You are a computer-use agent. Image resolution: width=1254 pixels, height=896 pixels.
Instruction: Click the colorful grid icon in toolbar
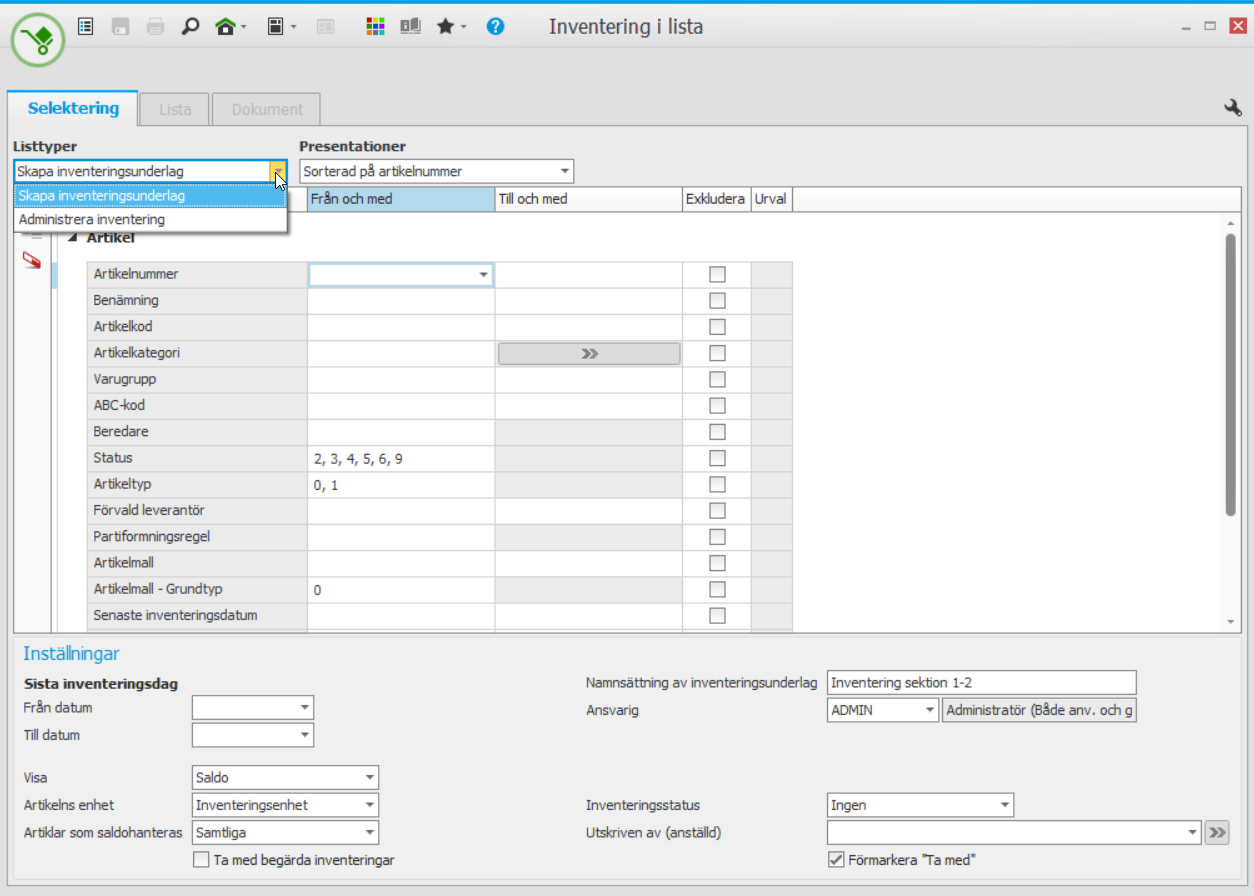[x=375, y=27]
